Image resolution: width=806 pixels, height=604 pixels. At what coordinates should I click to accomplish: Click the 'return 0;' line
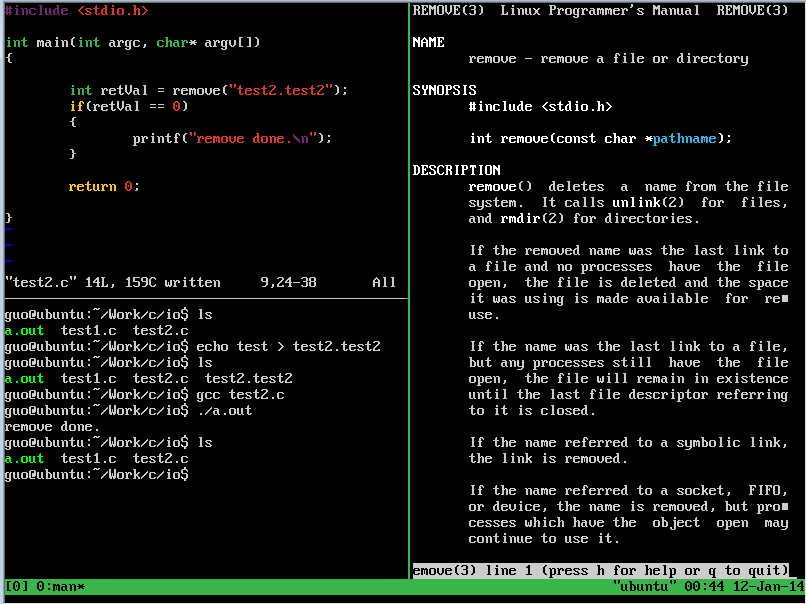point(104,186)
